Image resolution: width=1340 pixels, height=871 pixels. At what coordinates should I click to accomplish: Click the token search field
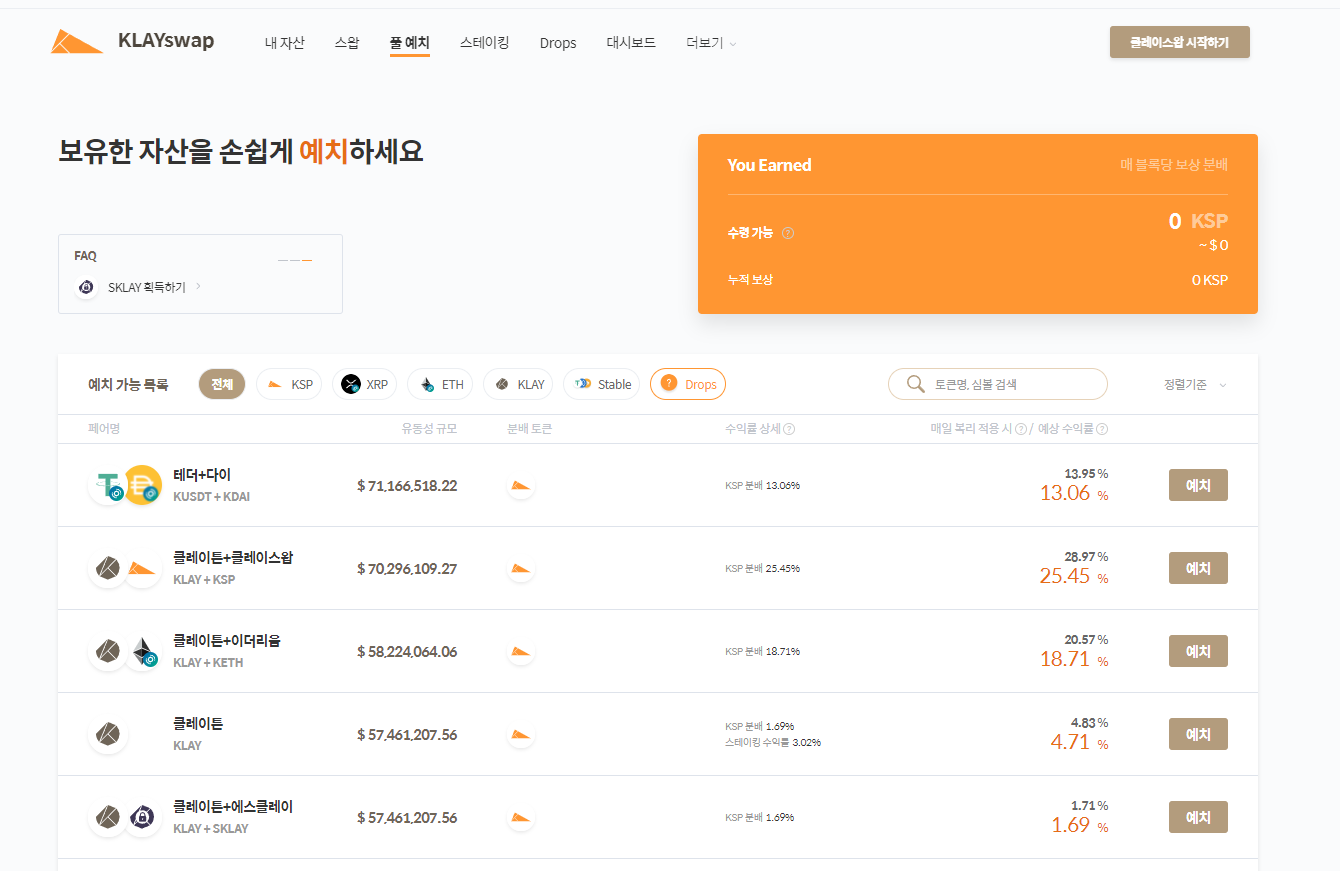(x=998, y=384)
